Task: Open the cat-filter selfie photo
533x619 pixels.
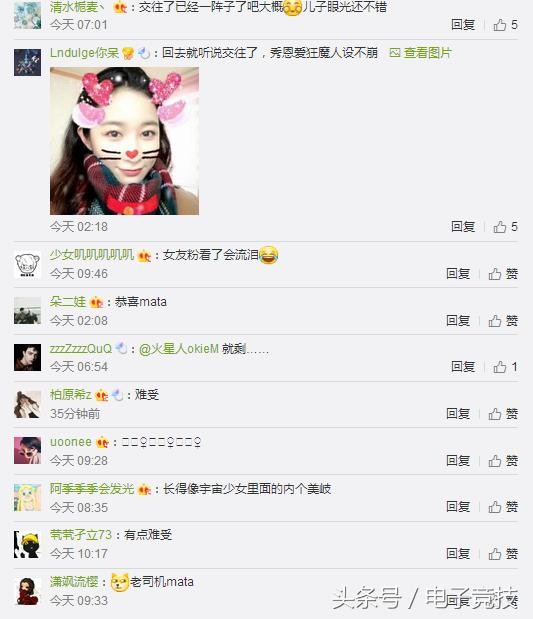Action: (124, 141)
